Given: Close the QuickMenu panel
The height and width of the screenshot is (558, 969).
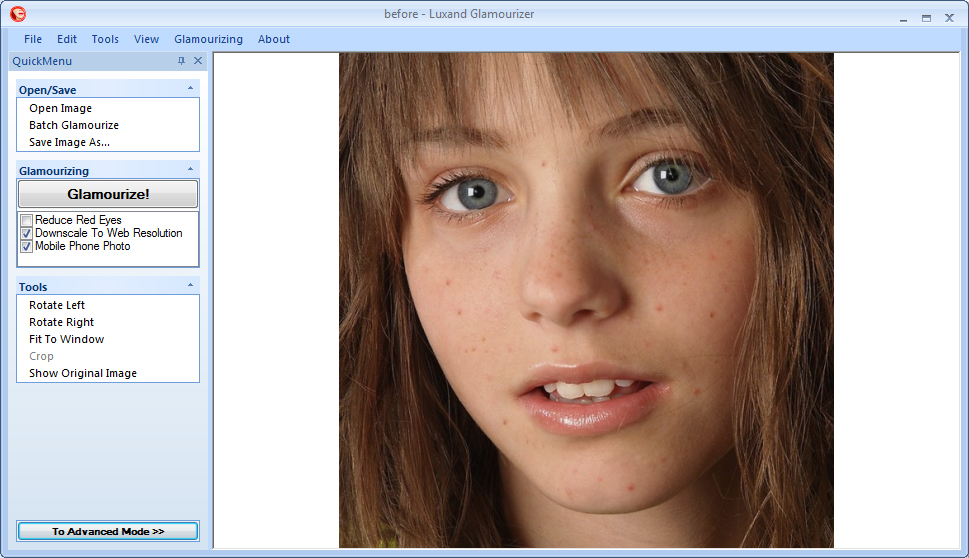Looking at the screenshot, I should 197,61.
